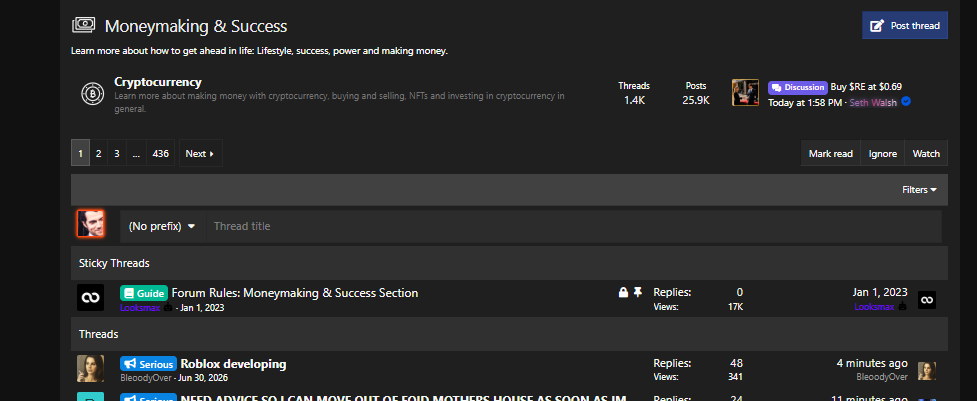Click the Thread title input field
The height and width of the screenshot is (401, 977).
(x=573, y=226)
